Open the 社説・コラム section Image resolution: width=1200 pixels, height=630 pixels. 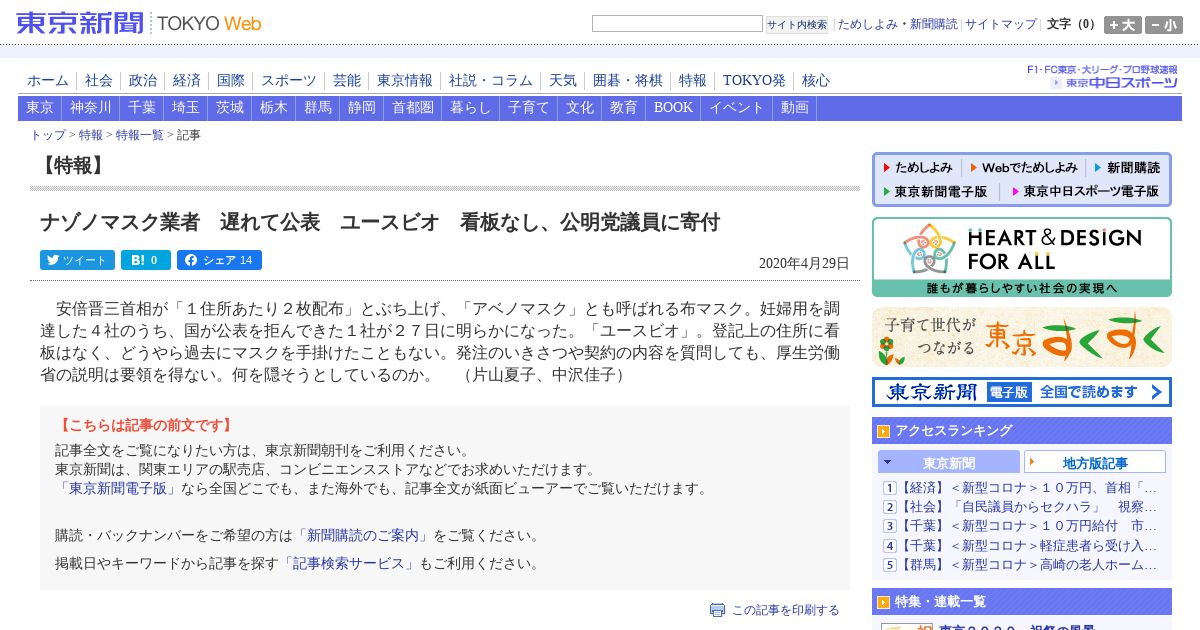point(491,80)
